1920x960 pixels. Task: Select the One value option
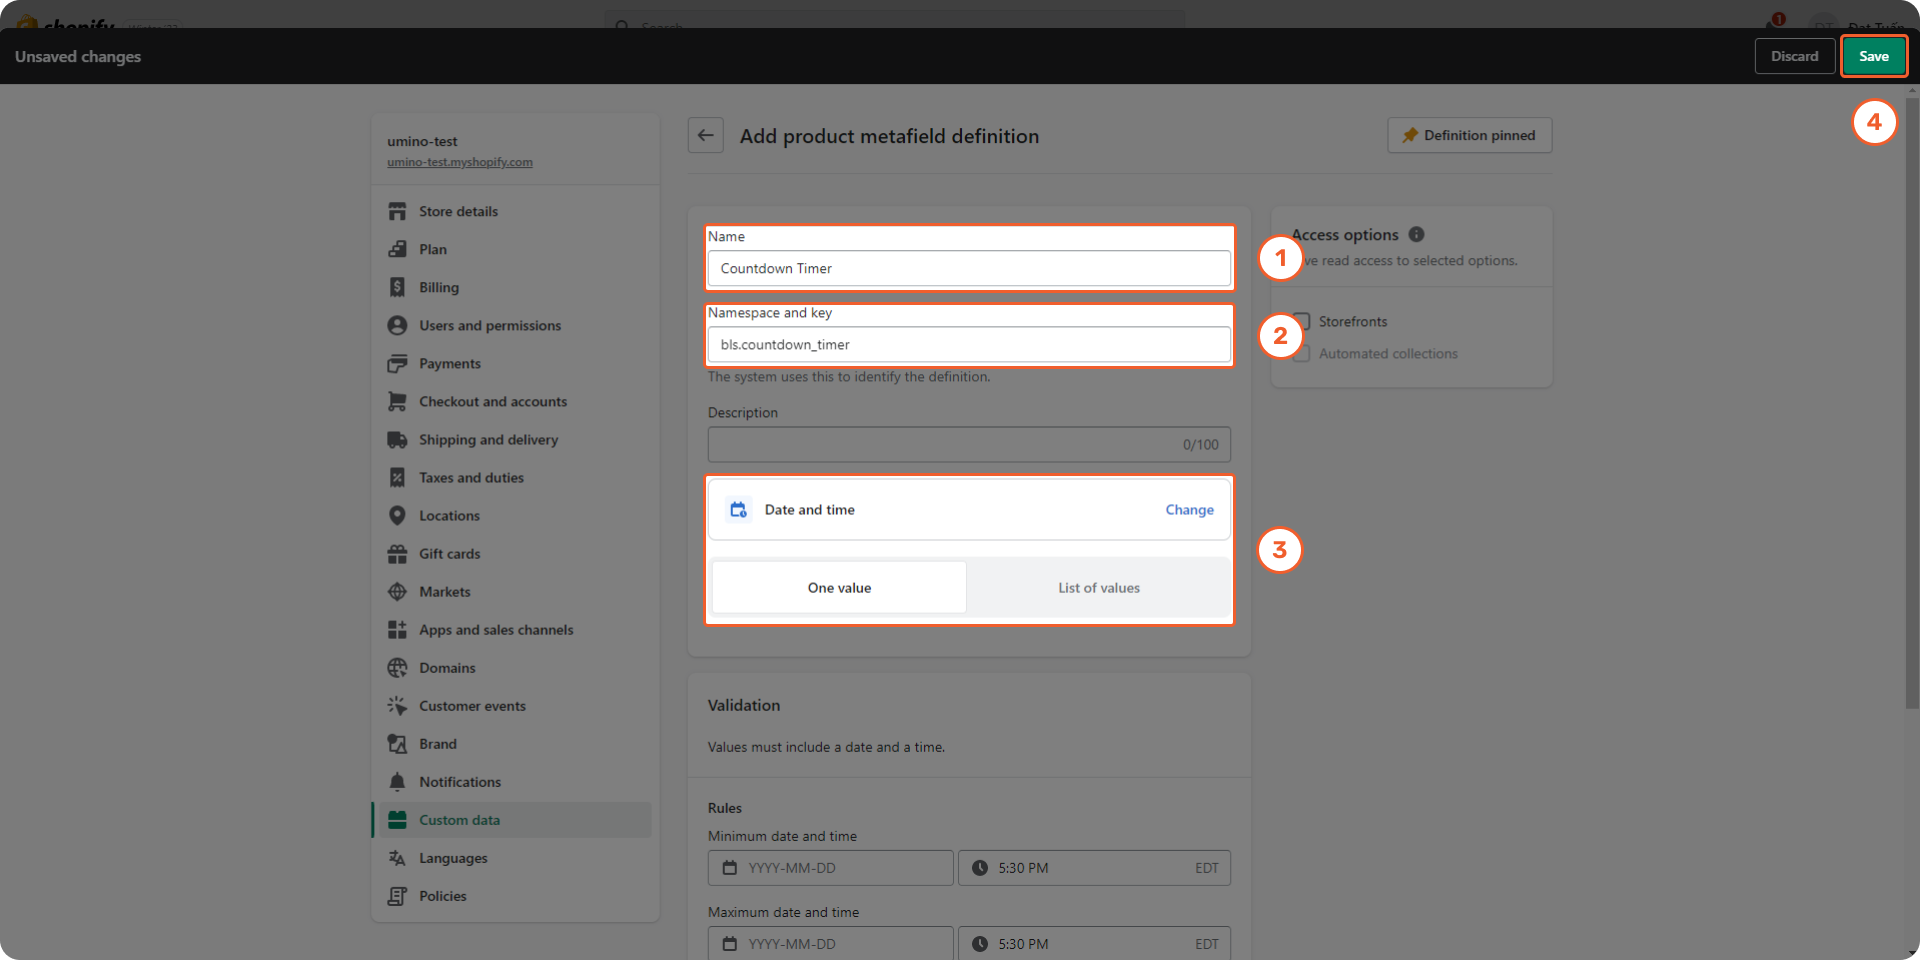point(839,588)
